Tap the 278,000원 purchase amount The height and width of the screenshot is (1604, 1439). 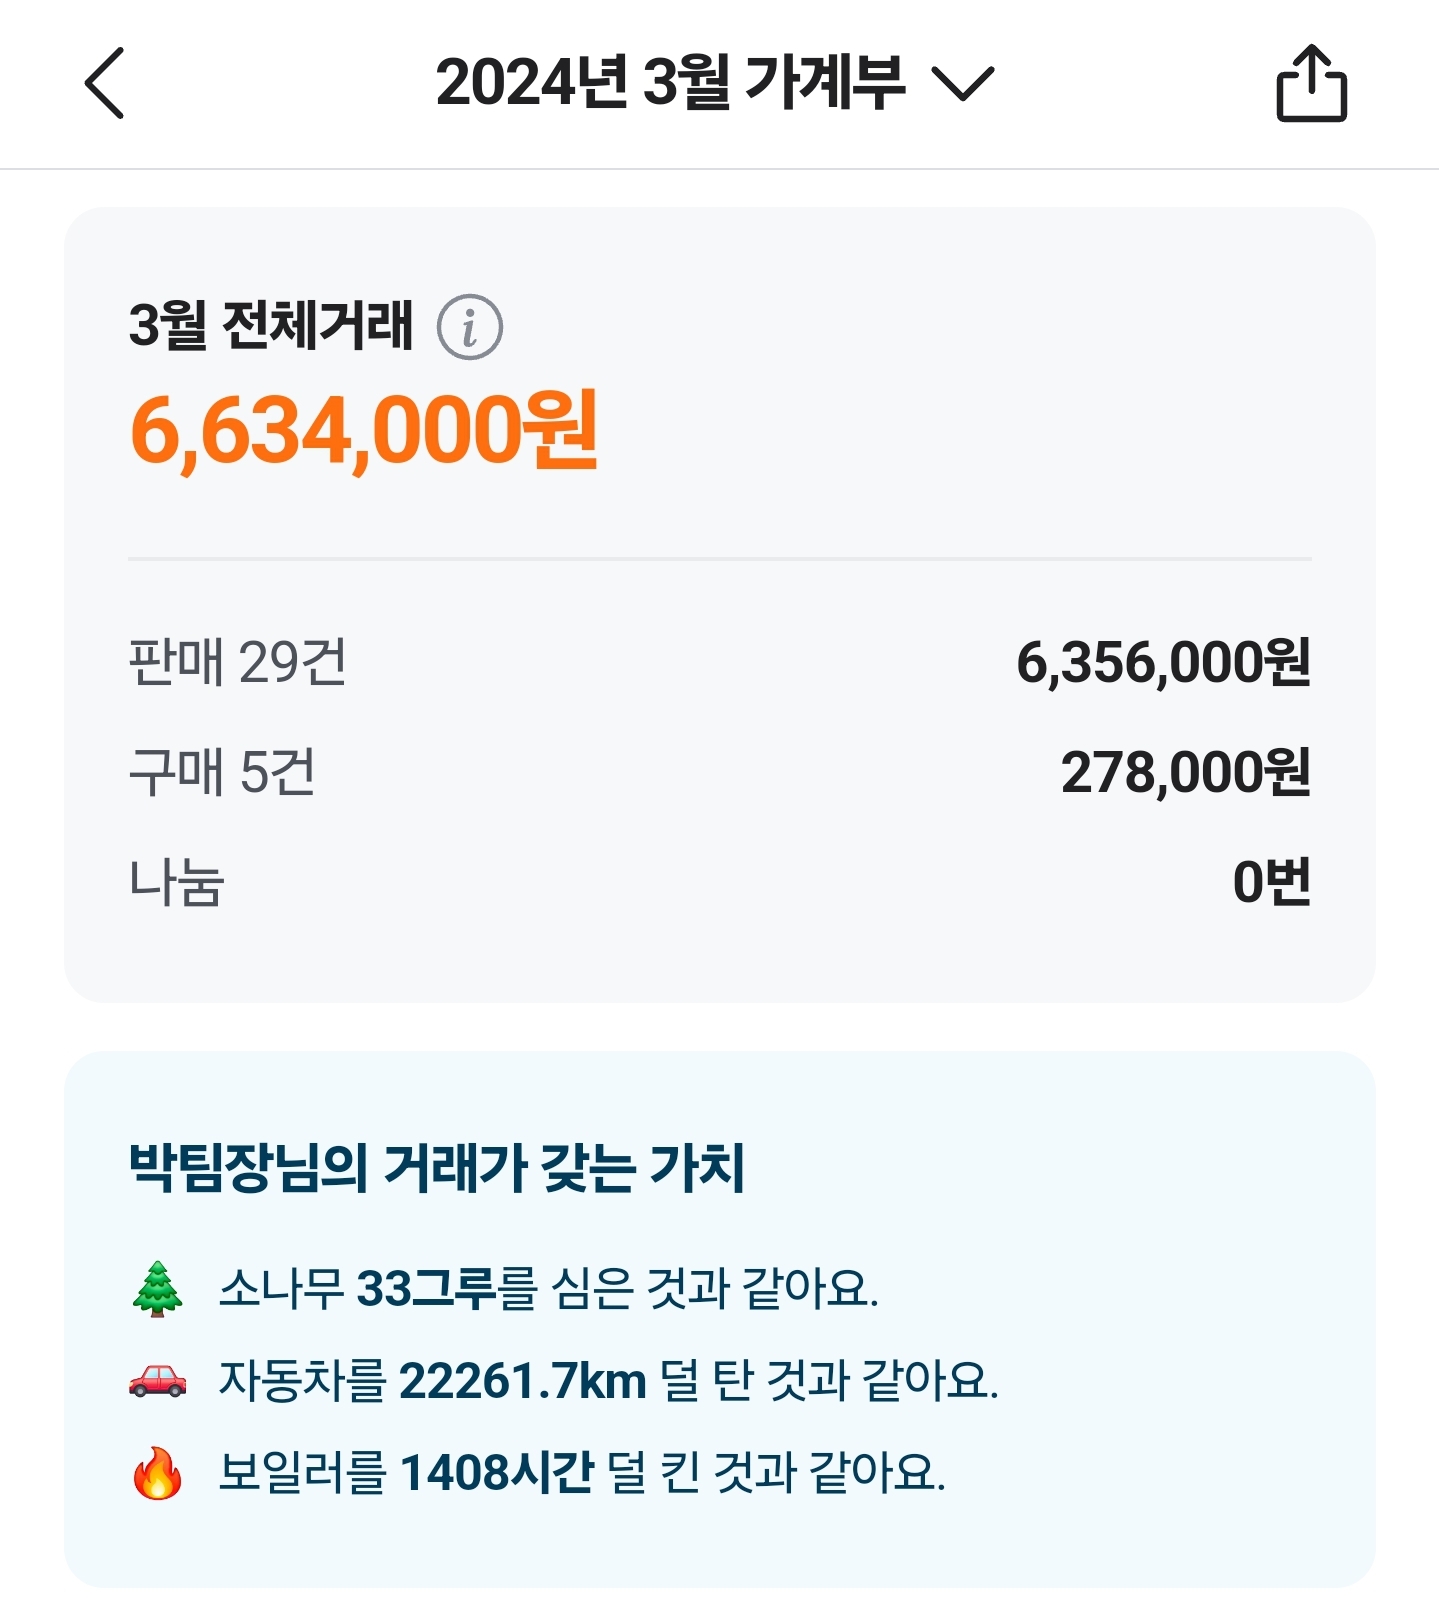click(x=1185, y=772)
